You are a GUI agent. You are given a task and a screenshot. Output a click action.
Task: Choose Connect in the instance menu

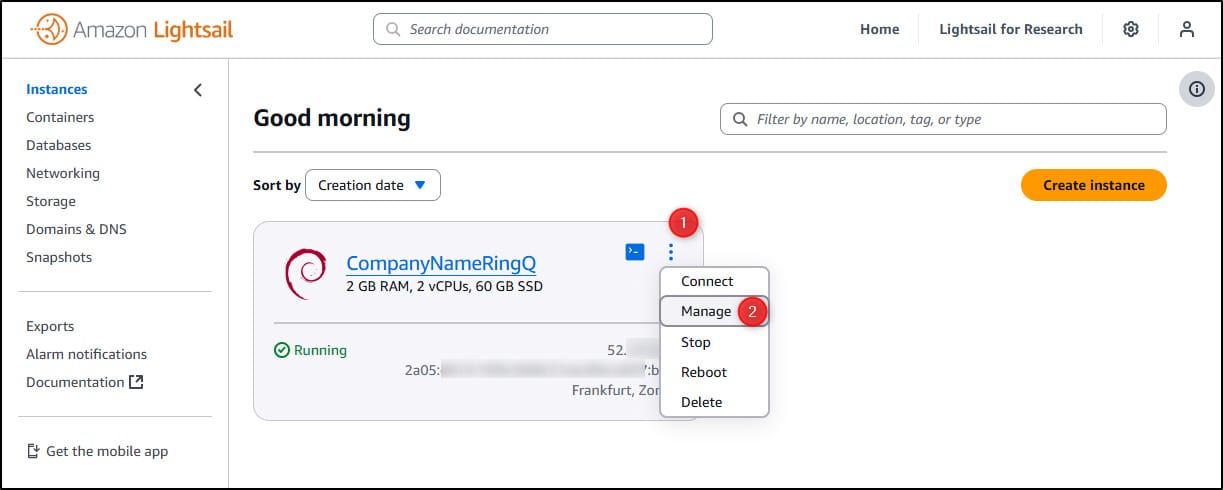(x=707, y=281)
